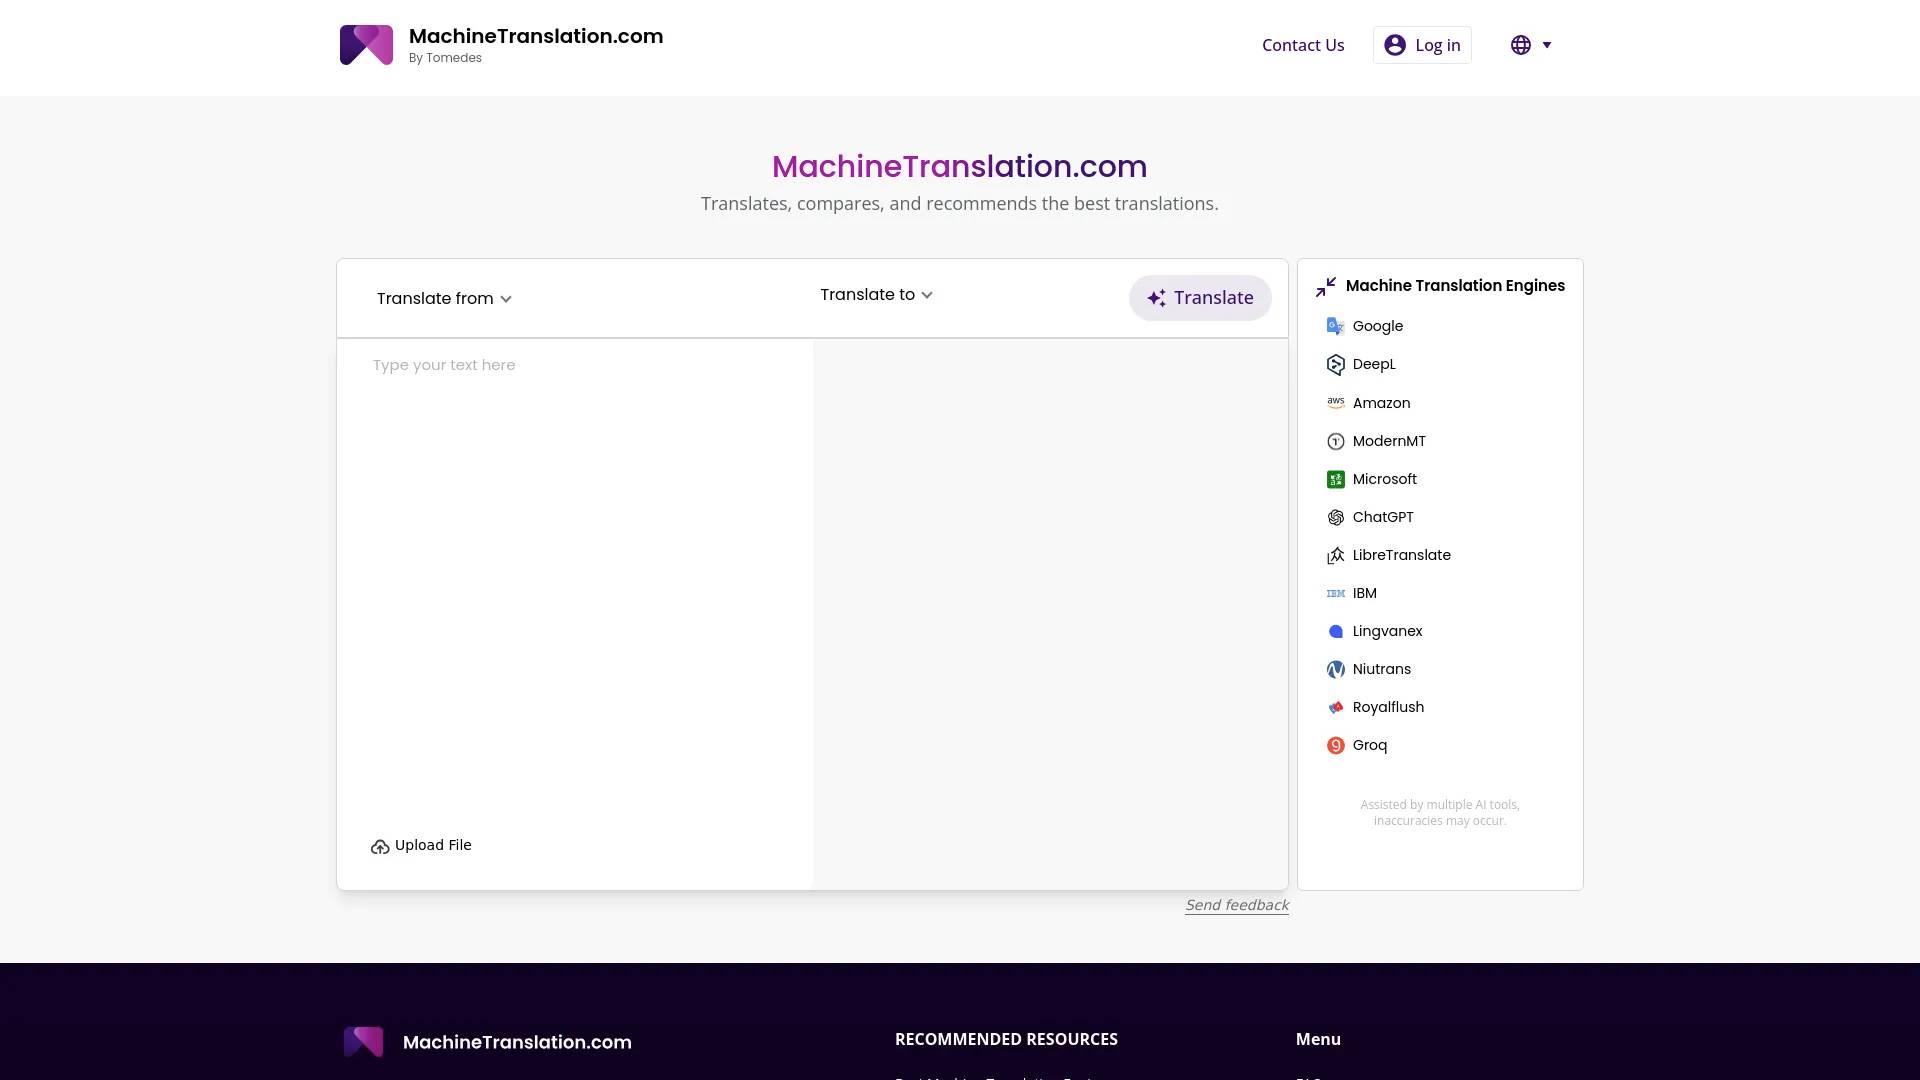Image resolution: width=1920 pixels, height=1080 pixels.
Task: Open the Send feedback link
Action: point(1236,905)
